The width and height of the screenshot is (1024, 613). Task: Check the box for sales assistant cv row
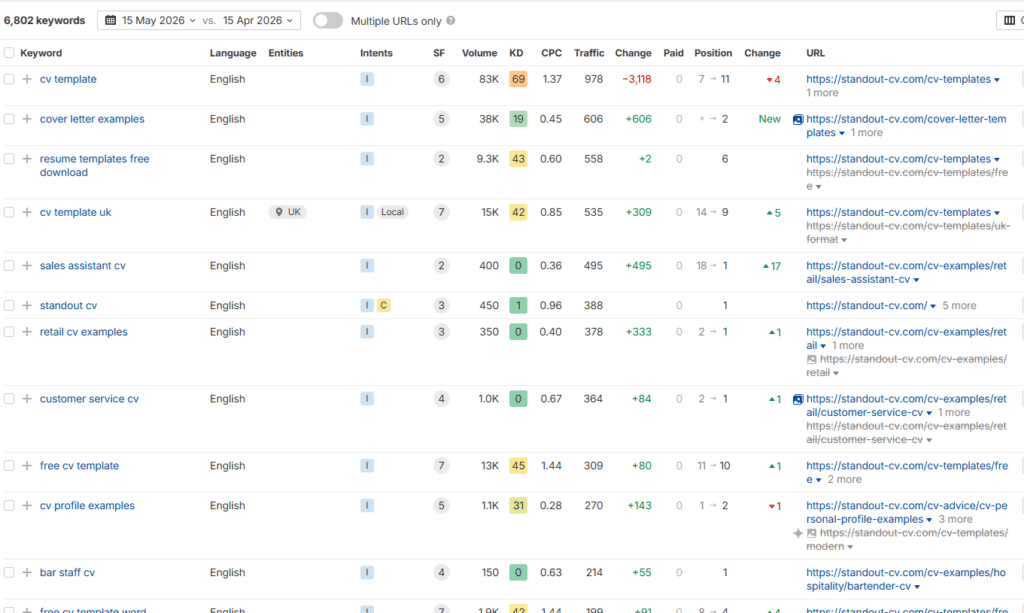tap(9, 266)
